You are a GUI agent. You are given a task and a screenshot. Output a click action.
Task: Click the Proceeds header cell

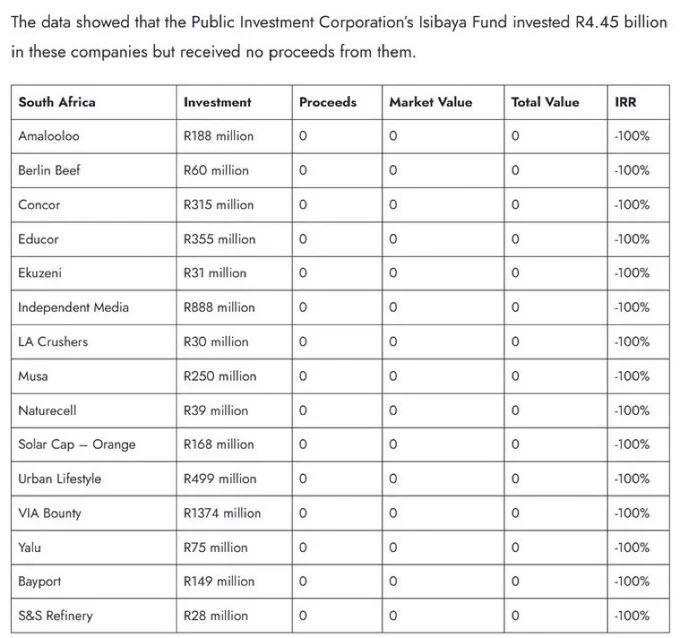coord(337,102)
